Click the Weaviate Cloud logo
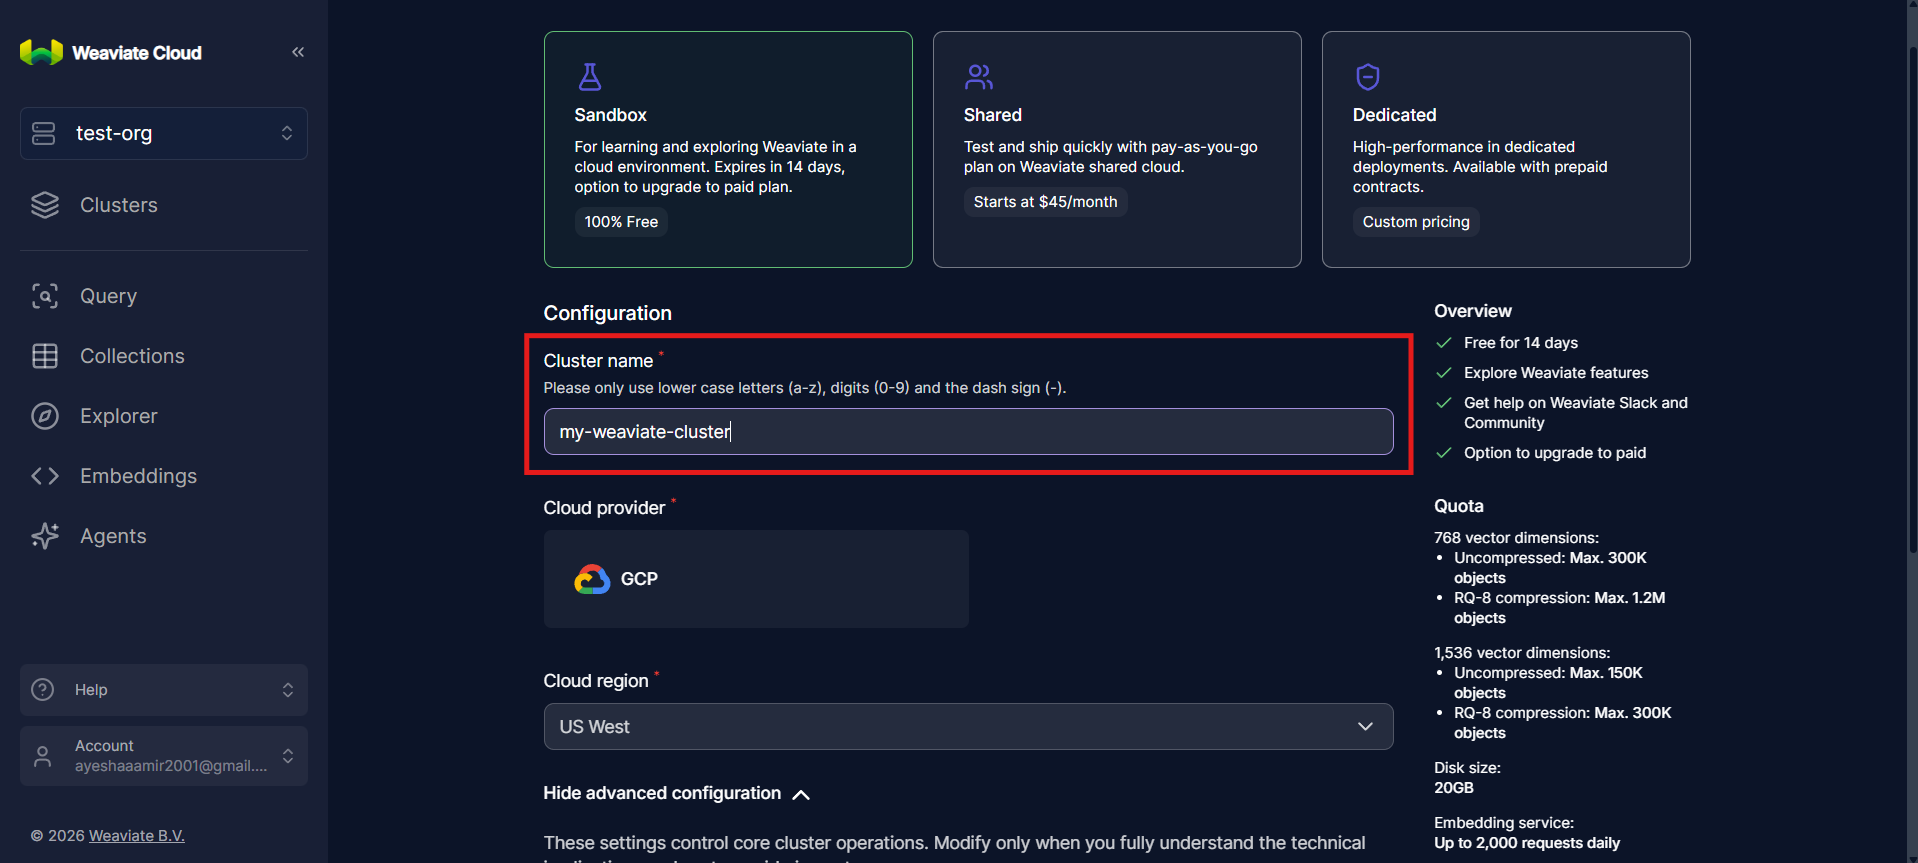The width and height of the screenshot is (1918, 863). pos(41,53)
